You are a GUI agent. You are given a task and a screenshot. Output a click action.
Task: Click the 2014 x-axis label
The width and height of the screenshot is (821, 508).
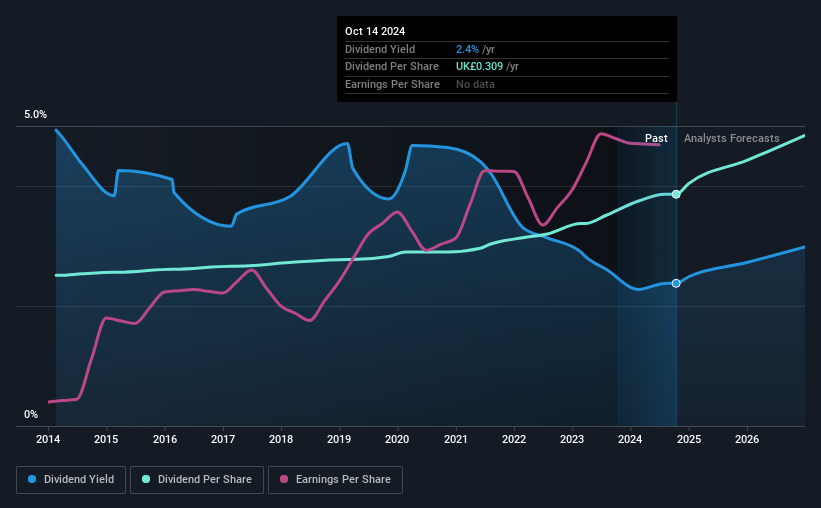[x=48, y=439]
